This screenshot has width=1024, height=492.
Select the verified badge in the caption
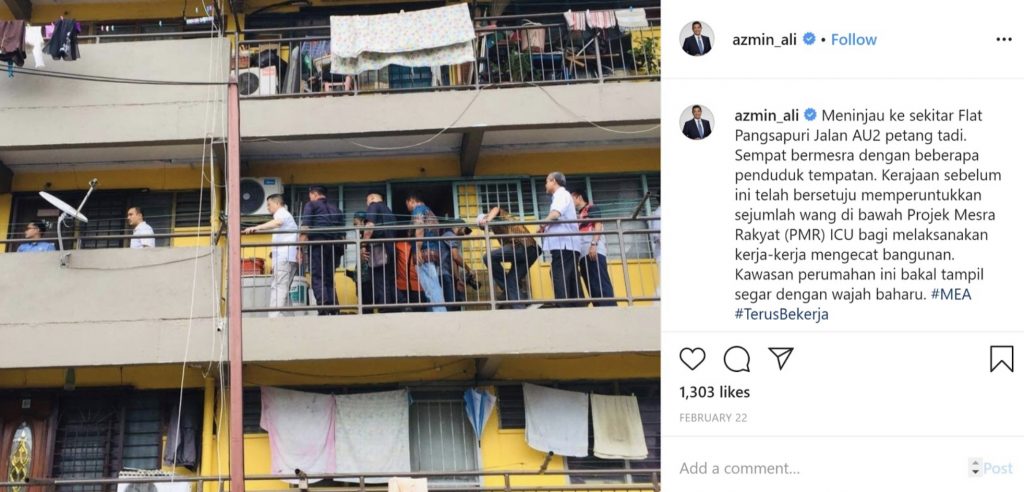point(810,115)
